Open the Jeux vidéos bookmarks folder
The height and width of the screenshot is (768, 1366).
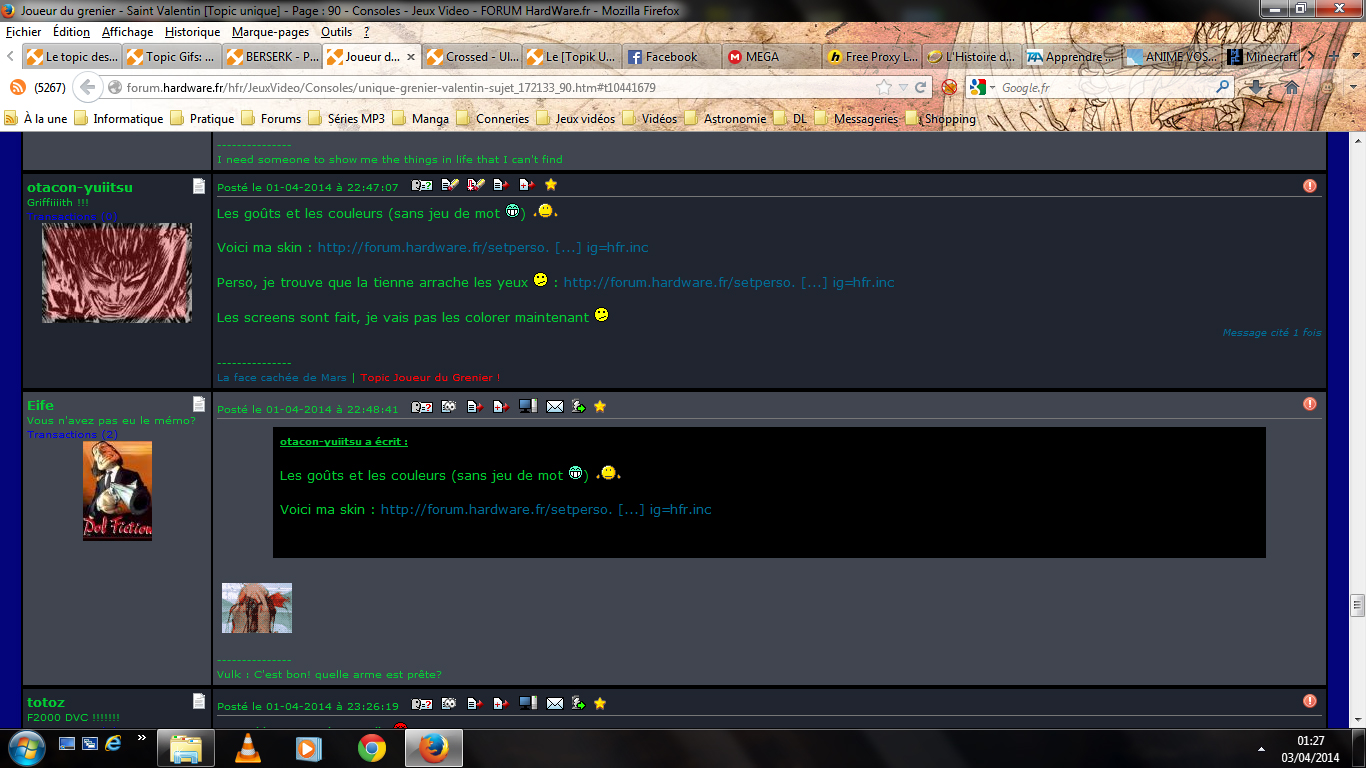tap(576, 118)
